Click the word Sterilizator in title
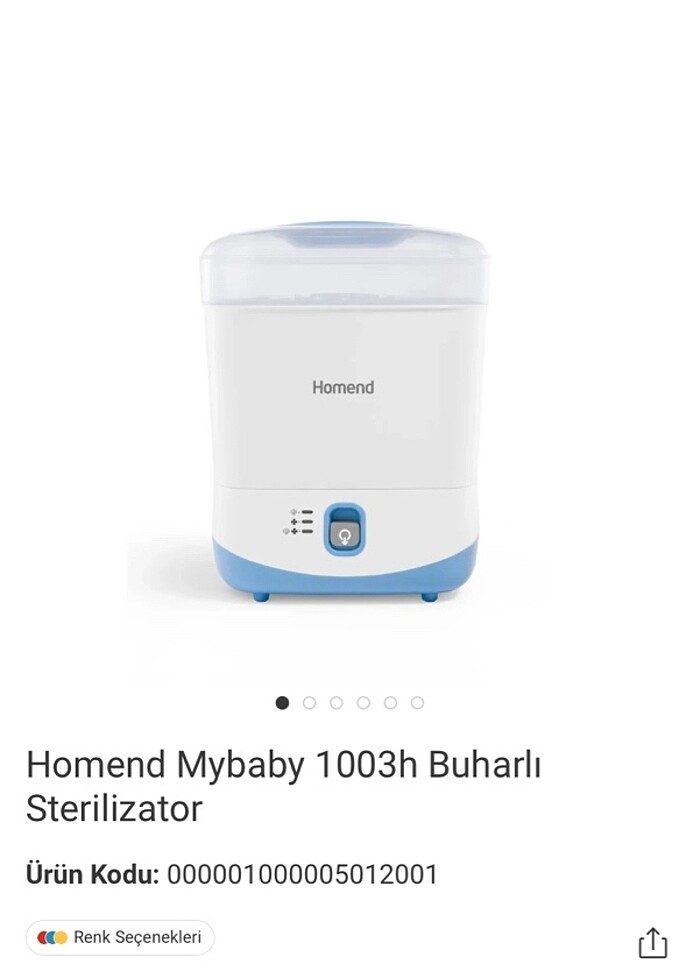700x980 pixels. [x=114, y=809]
